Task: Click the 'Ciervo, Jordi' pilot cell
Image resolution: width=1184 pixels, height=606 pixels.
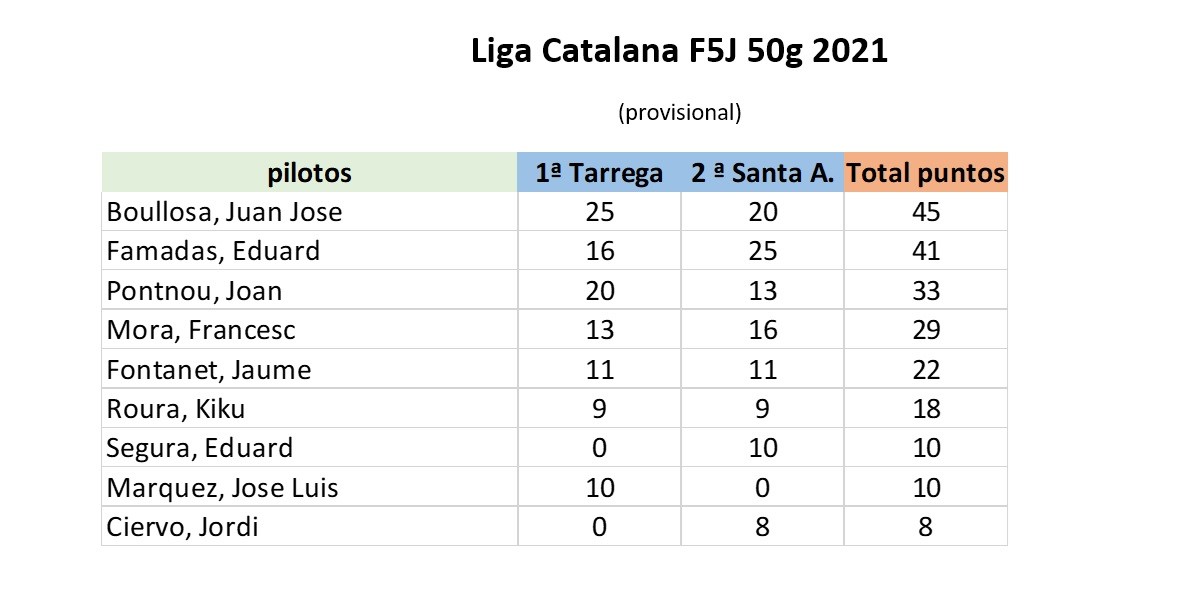Action: [182, 527]
